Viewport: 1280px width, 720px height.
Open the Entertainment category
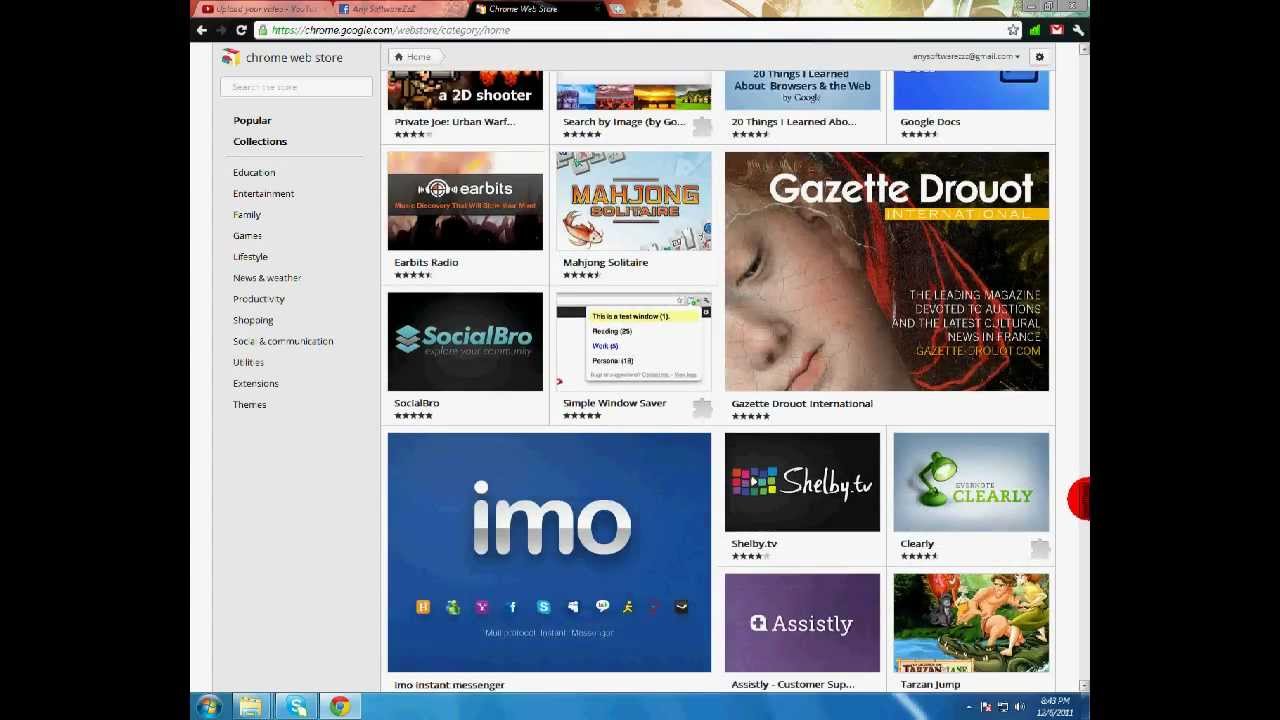[x=263, y=194]
